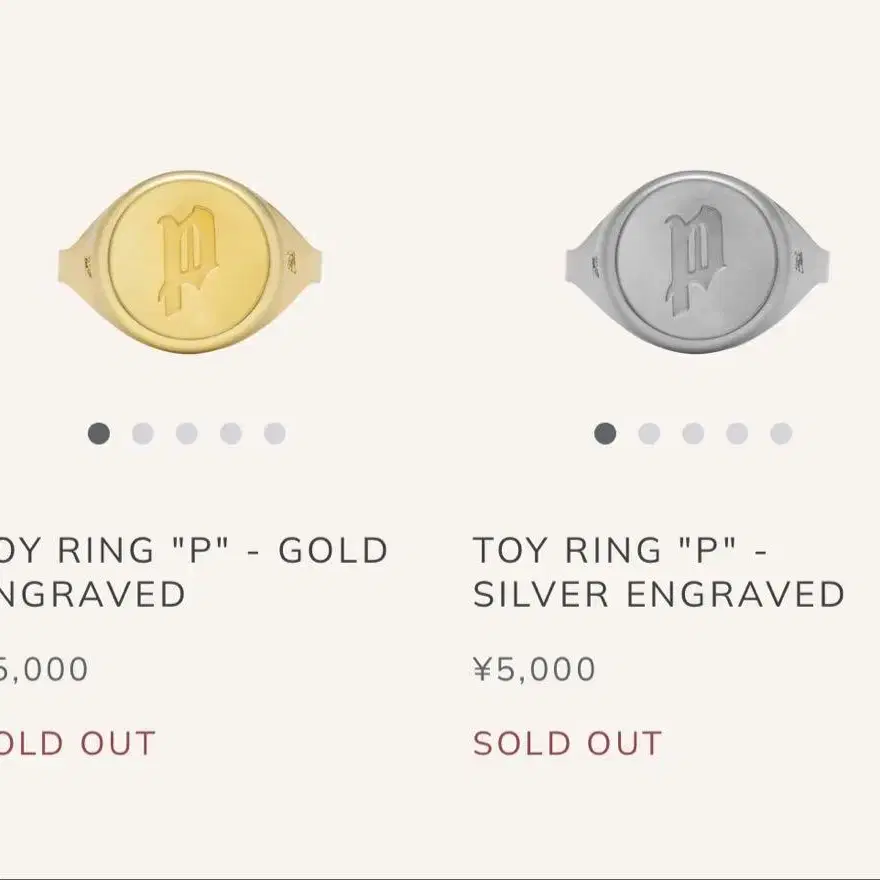Select first carousel dot under silver ring
Screen dimensions: 880x880
(x=605, y=433)
